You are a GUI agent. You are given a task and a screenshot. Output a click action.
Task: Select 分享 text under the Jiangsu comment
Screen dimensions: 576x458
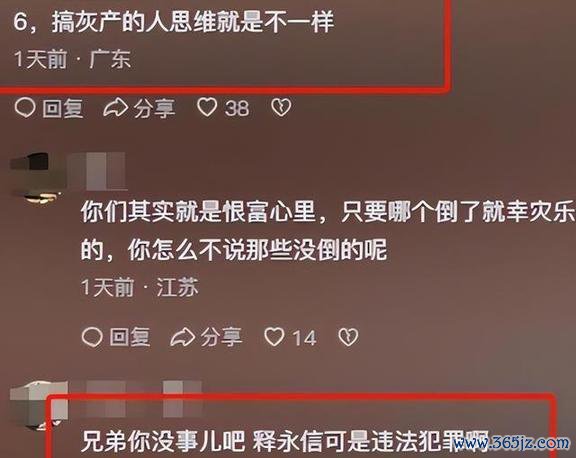point(221,337)
